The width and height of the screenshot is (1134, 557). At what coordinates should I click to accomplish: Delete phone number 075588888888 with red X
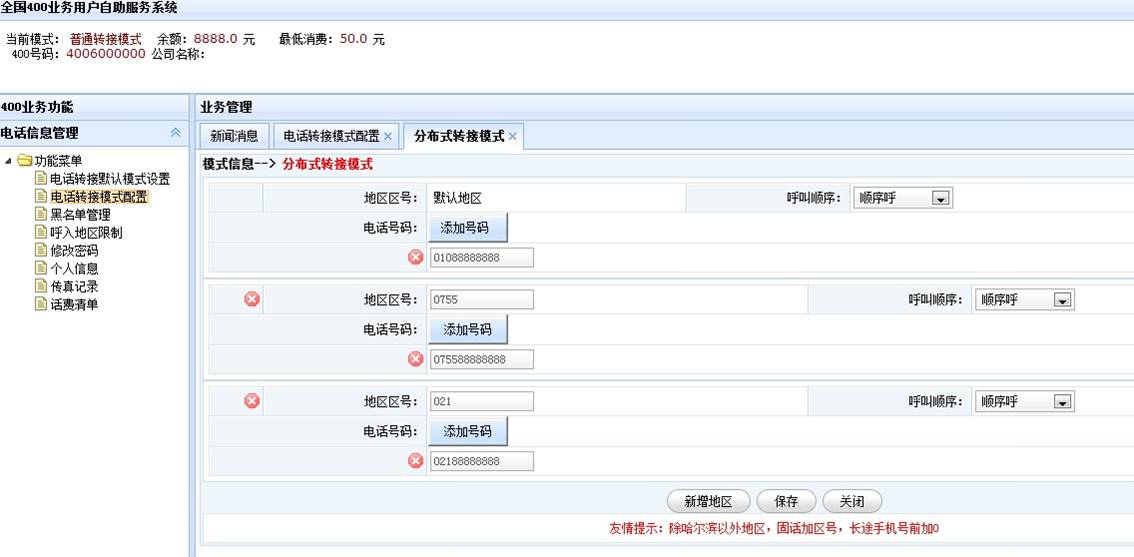click(416, 359)
